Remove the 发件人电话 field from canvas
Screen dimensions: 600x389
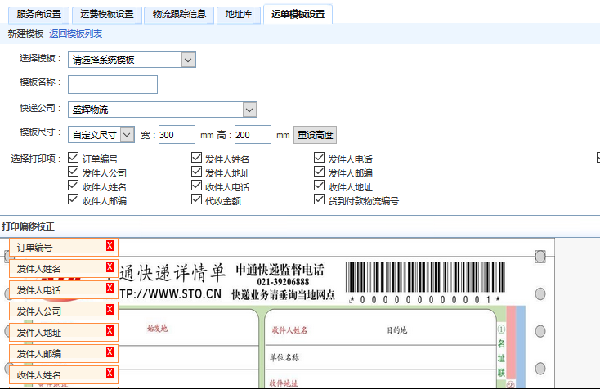coord(110,288)
